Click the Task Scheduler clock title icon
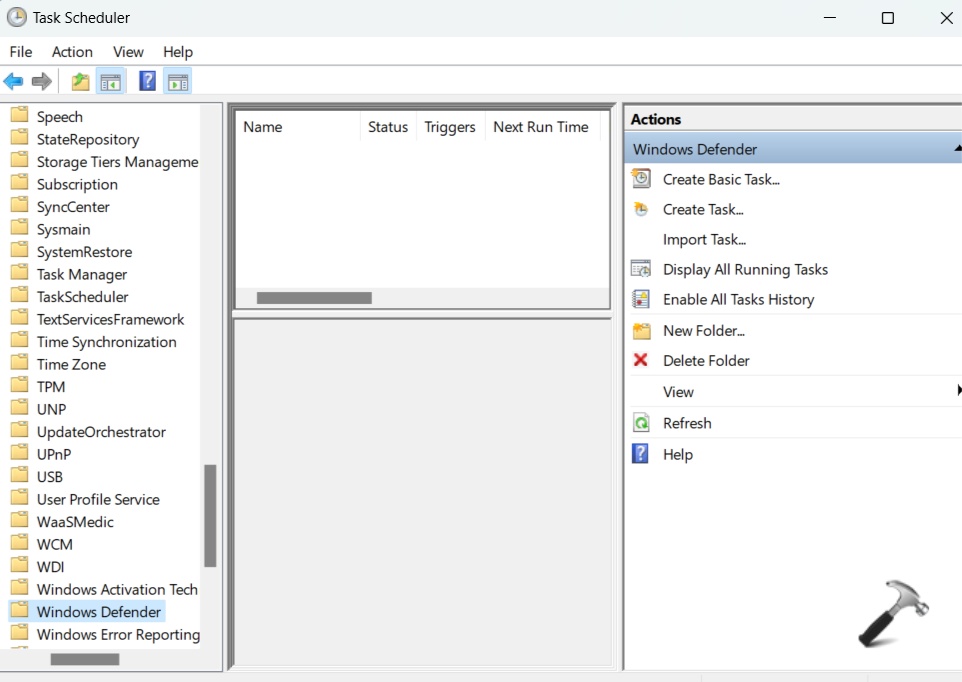This screenshot has width=962, height=682. 17,17
